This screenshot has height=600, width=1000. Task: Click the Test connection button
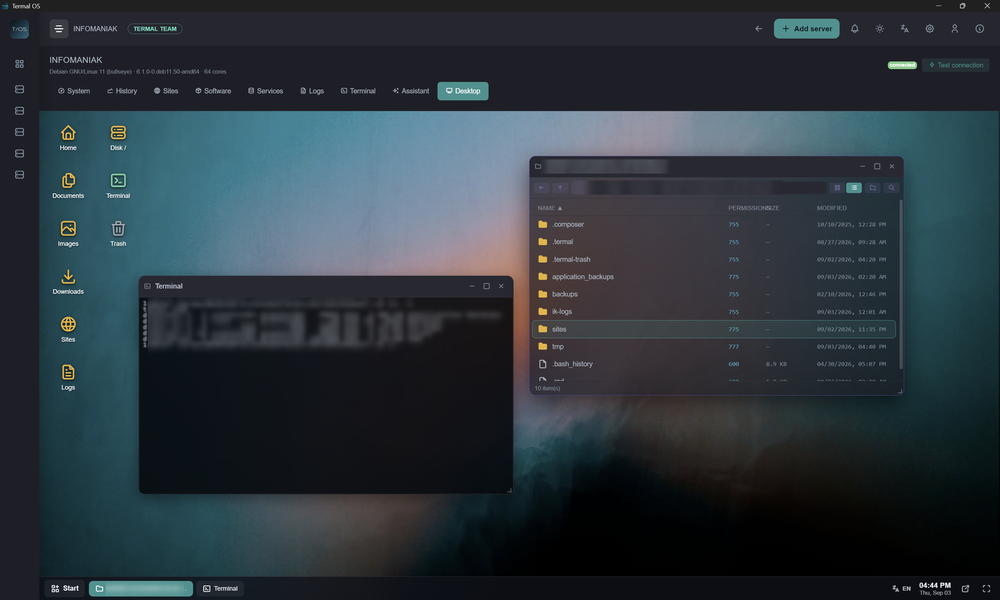tap(956, 65)
